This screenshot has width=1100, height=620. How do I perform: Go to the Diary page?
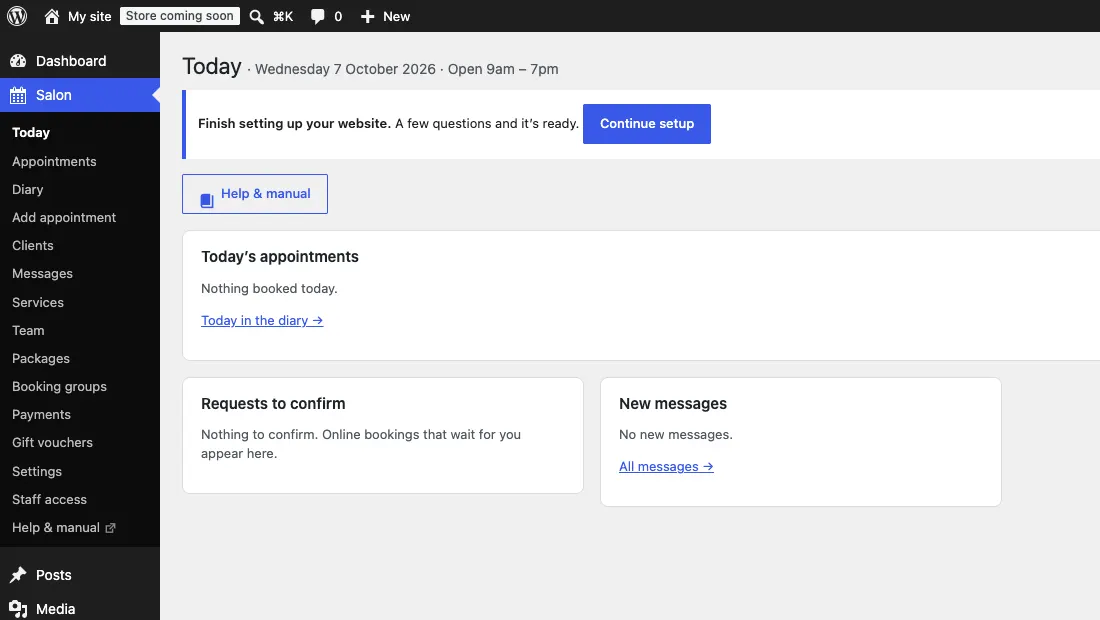pyautogui.click(x=27, y=189)
